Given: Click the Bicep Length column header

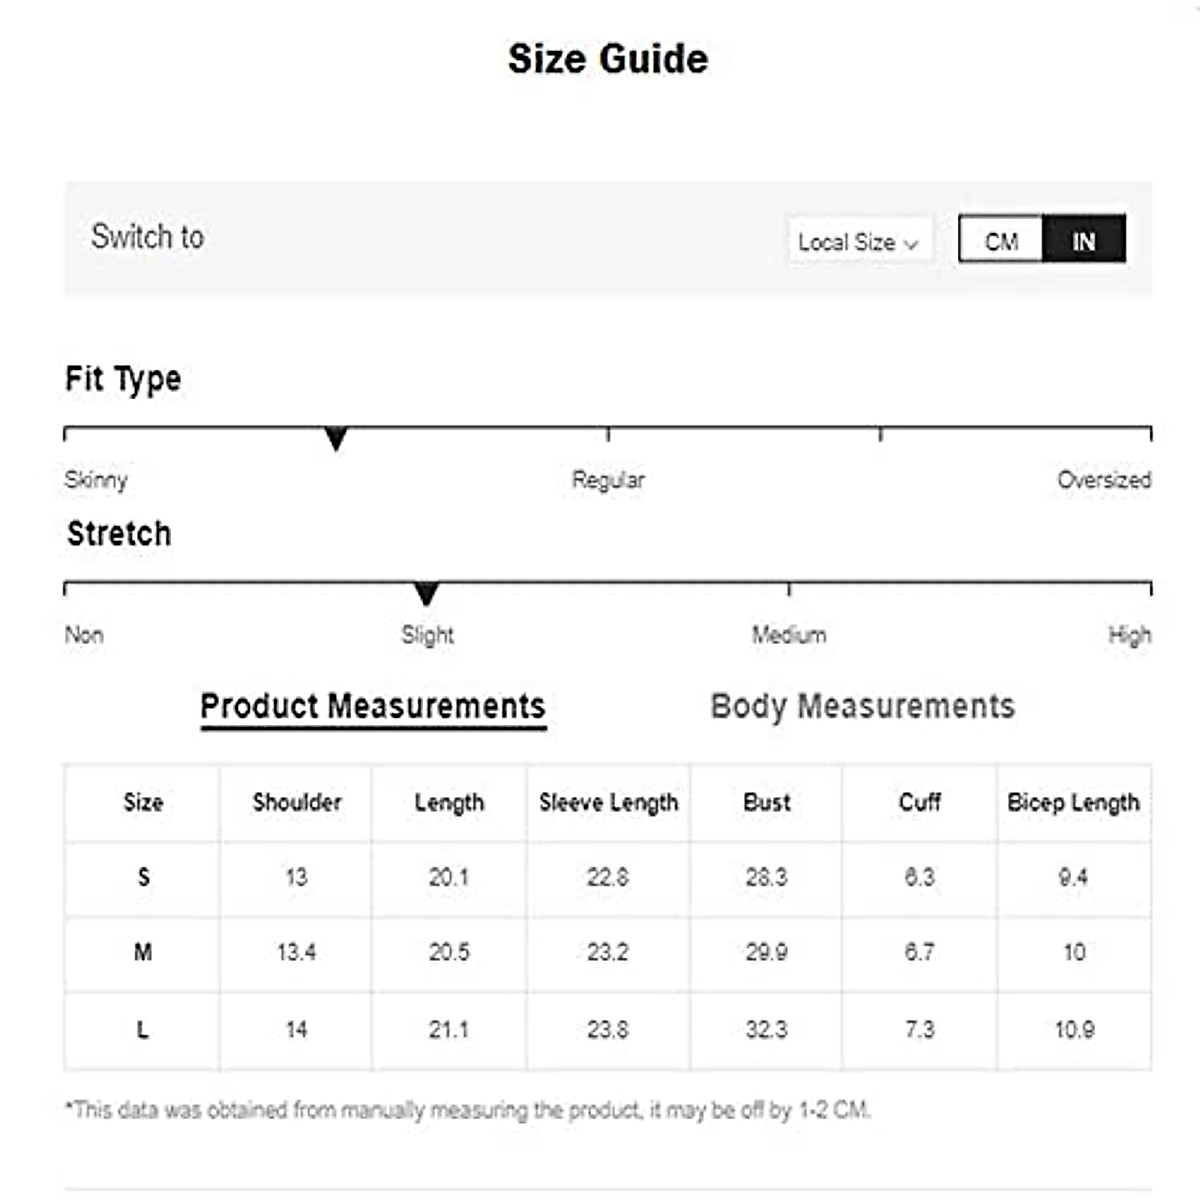Looking at the screenshot, I should (1073, 802).
